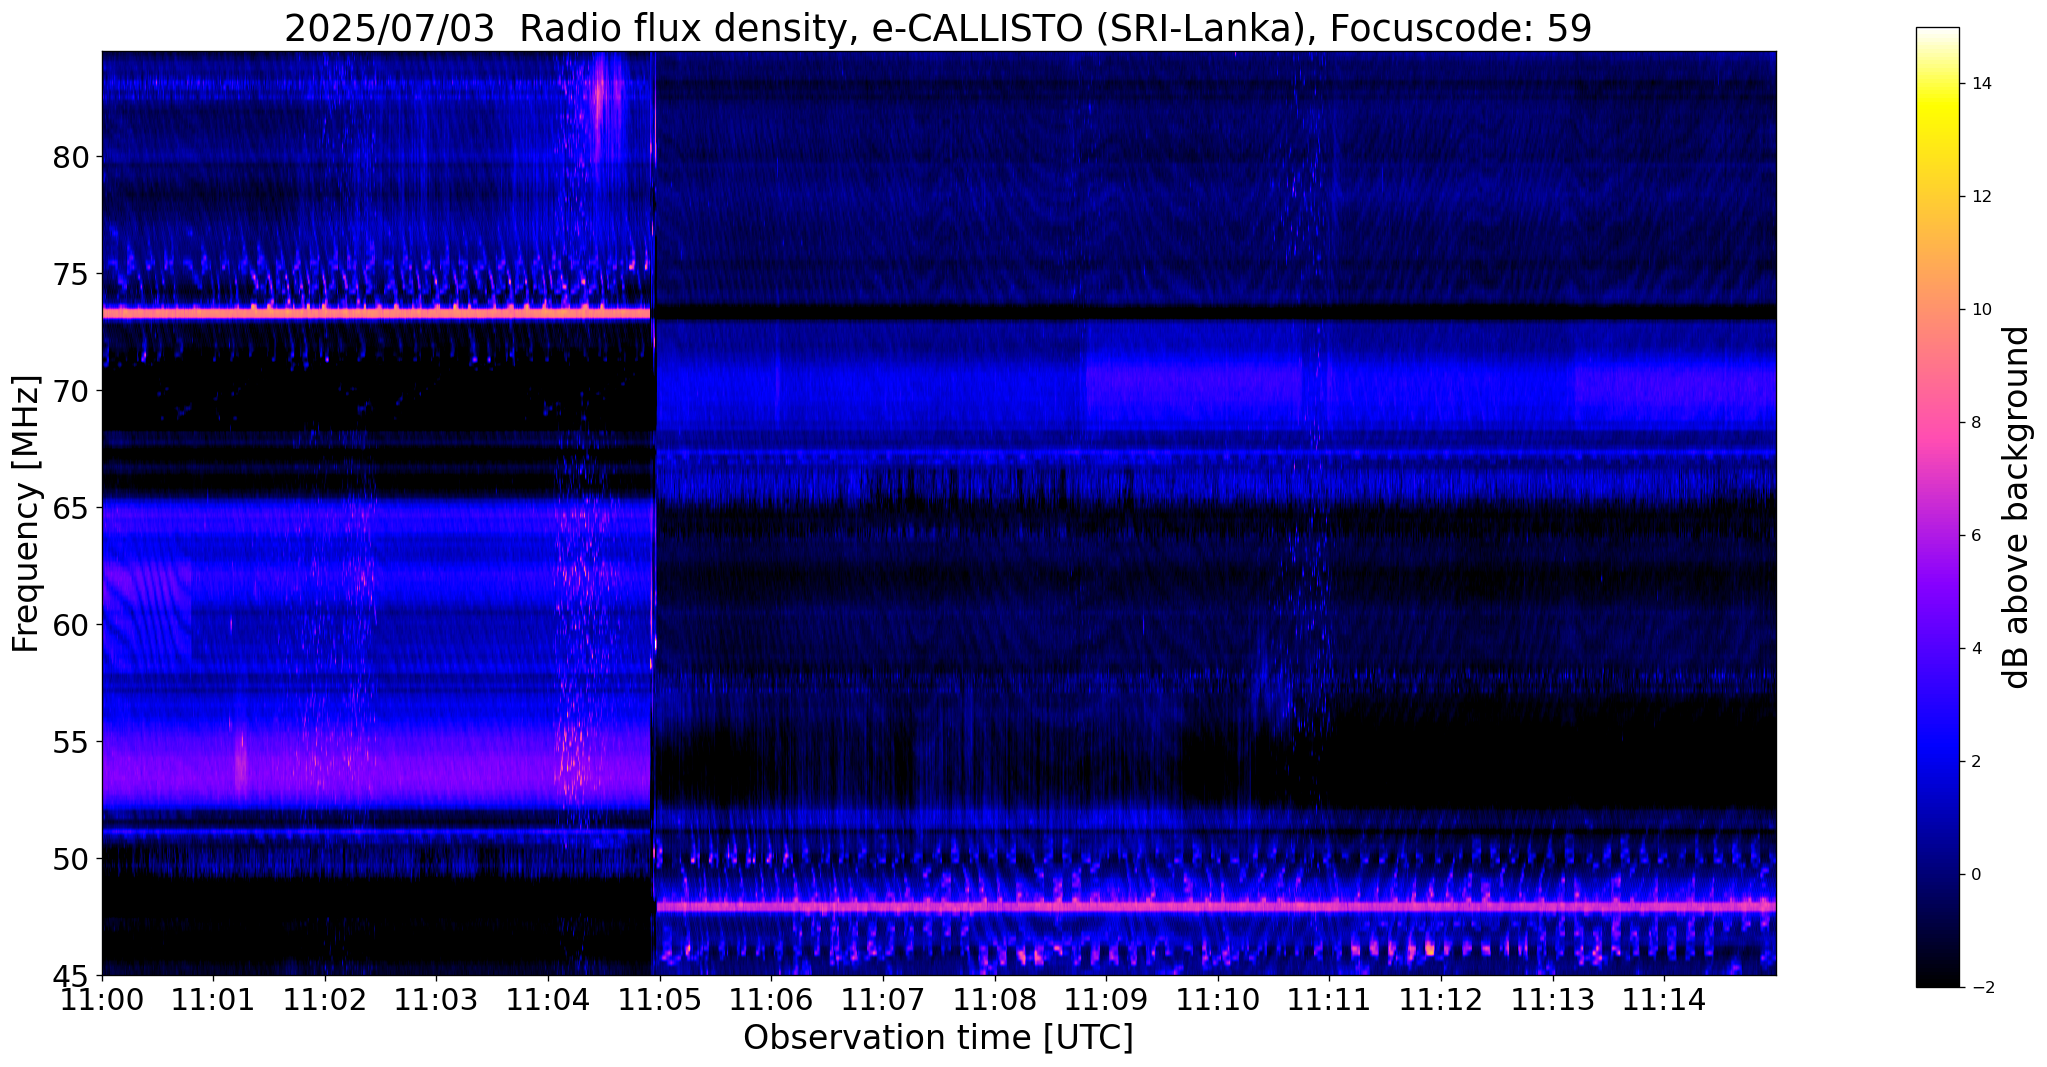The height and width of the screenshot is (1067, 2047).
Task: Select the "Frequency [MHz]" y-axis label
Action: [26, 514]
